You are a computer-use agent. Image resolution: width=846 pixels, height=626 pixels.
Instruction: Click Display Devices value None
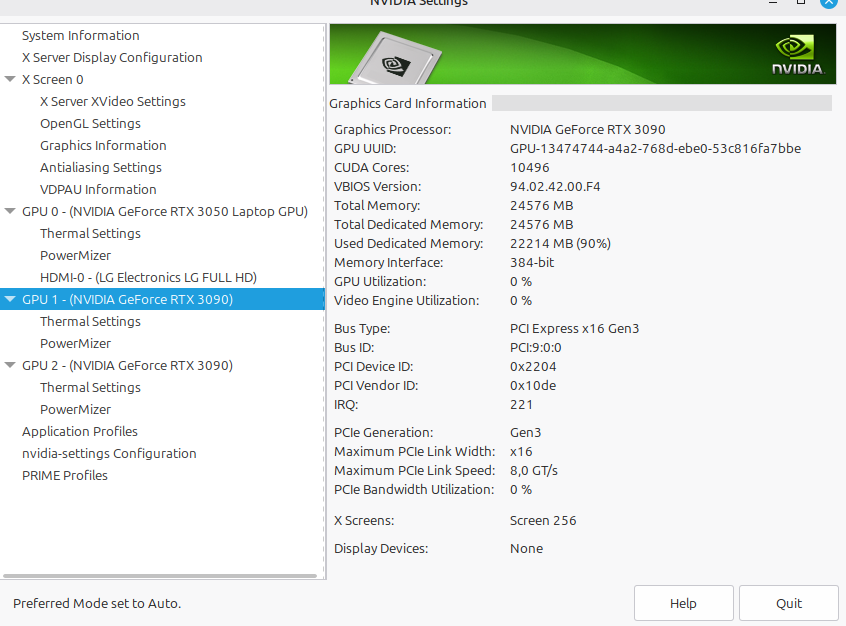526,549
